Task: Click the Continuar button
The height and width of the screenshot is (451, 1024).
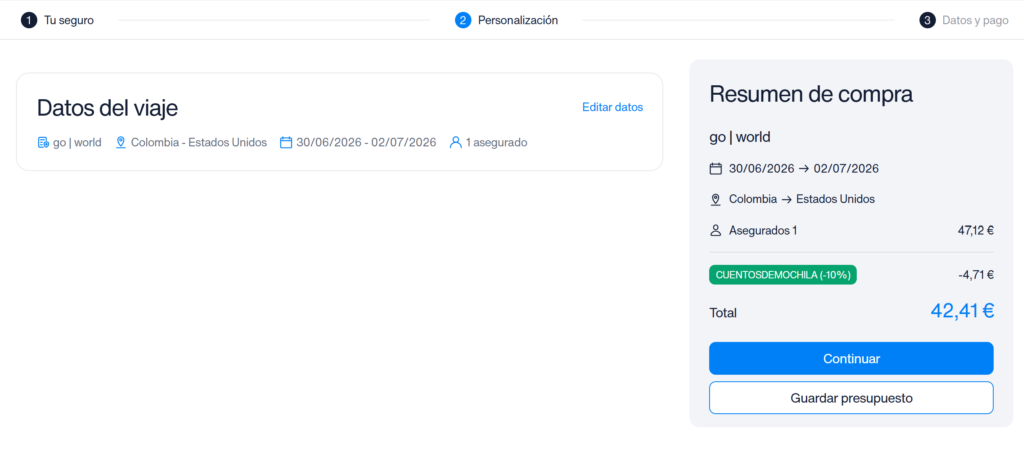Action: (851, 358)
